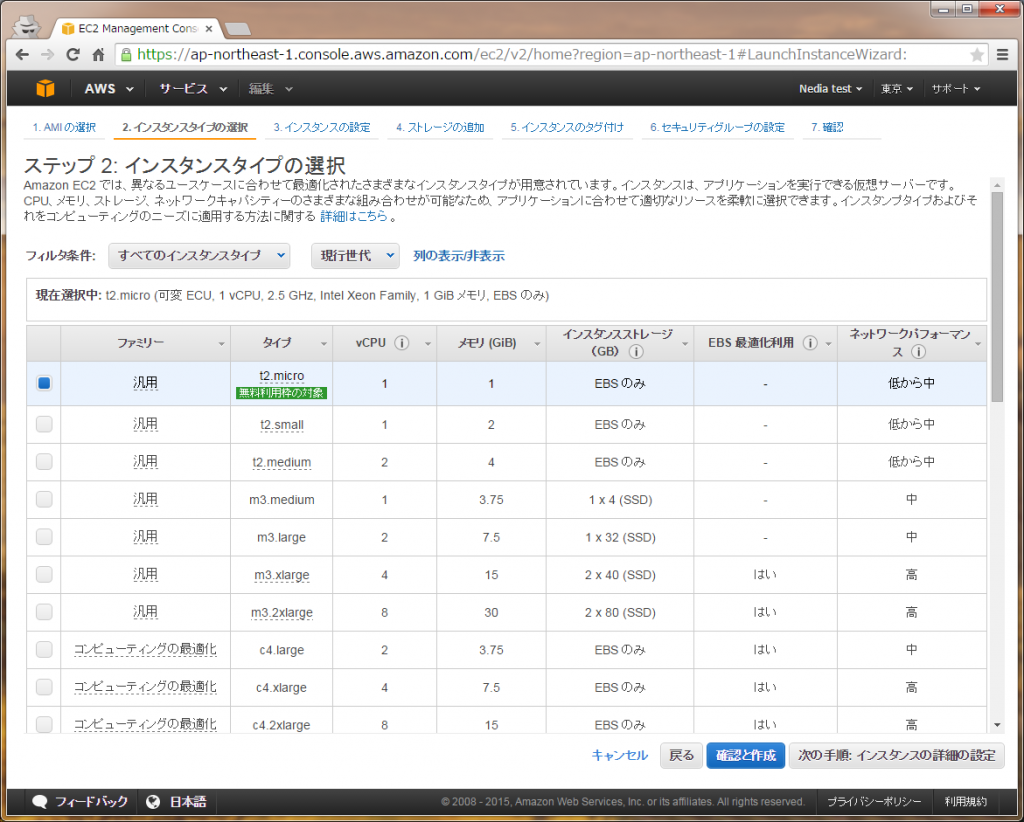Open the サービス dropdown
This screenshot has height=822, width=1024.
coord(193,89)
